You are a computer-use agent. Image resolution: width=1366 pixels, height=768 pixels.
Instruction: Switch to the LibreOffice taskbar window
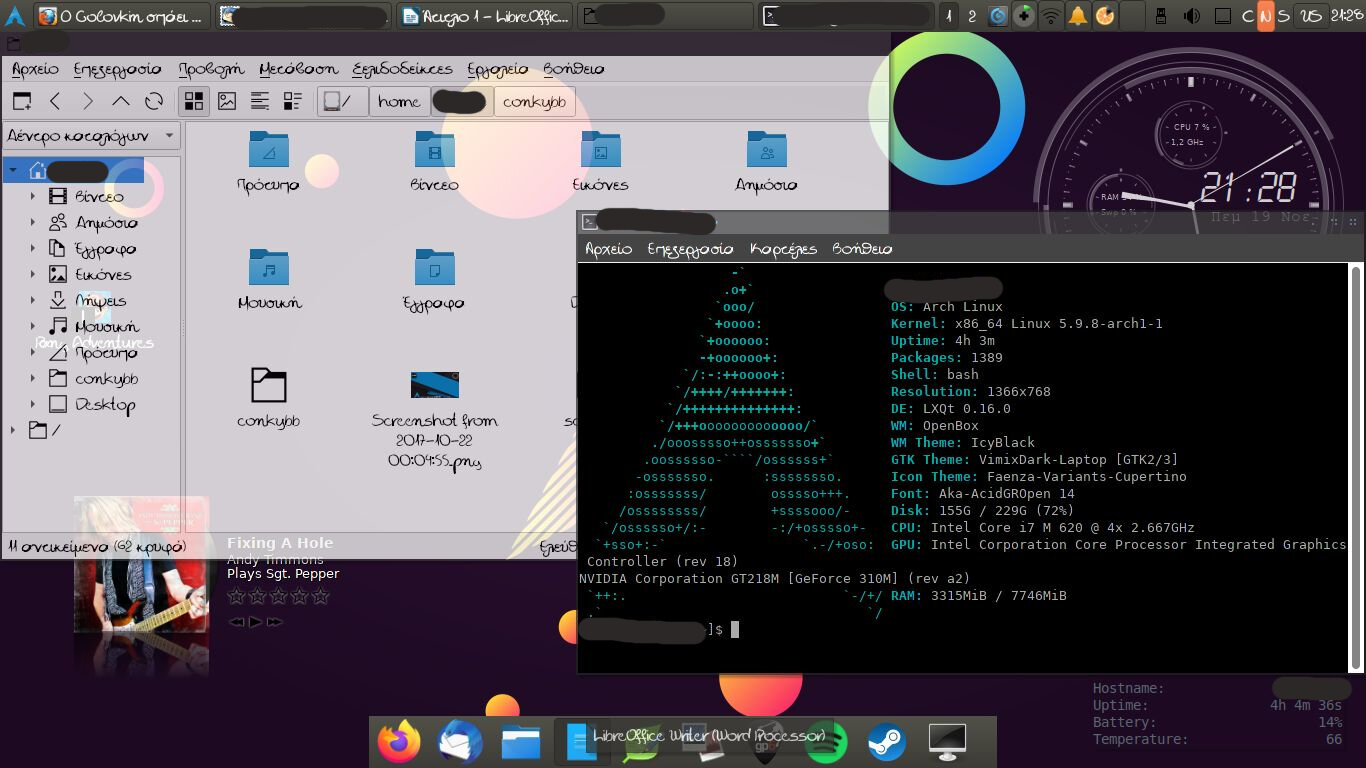pyautogui.click(x=485, y=16)
